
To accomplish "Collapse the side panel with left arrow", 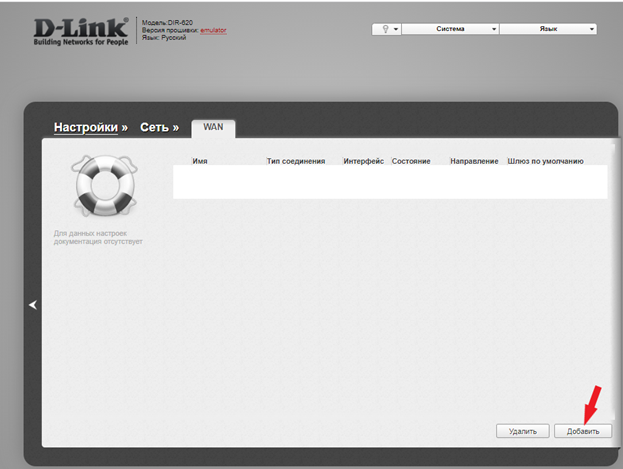I will point(32,305).
